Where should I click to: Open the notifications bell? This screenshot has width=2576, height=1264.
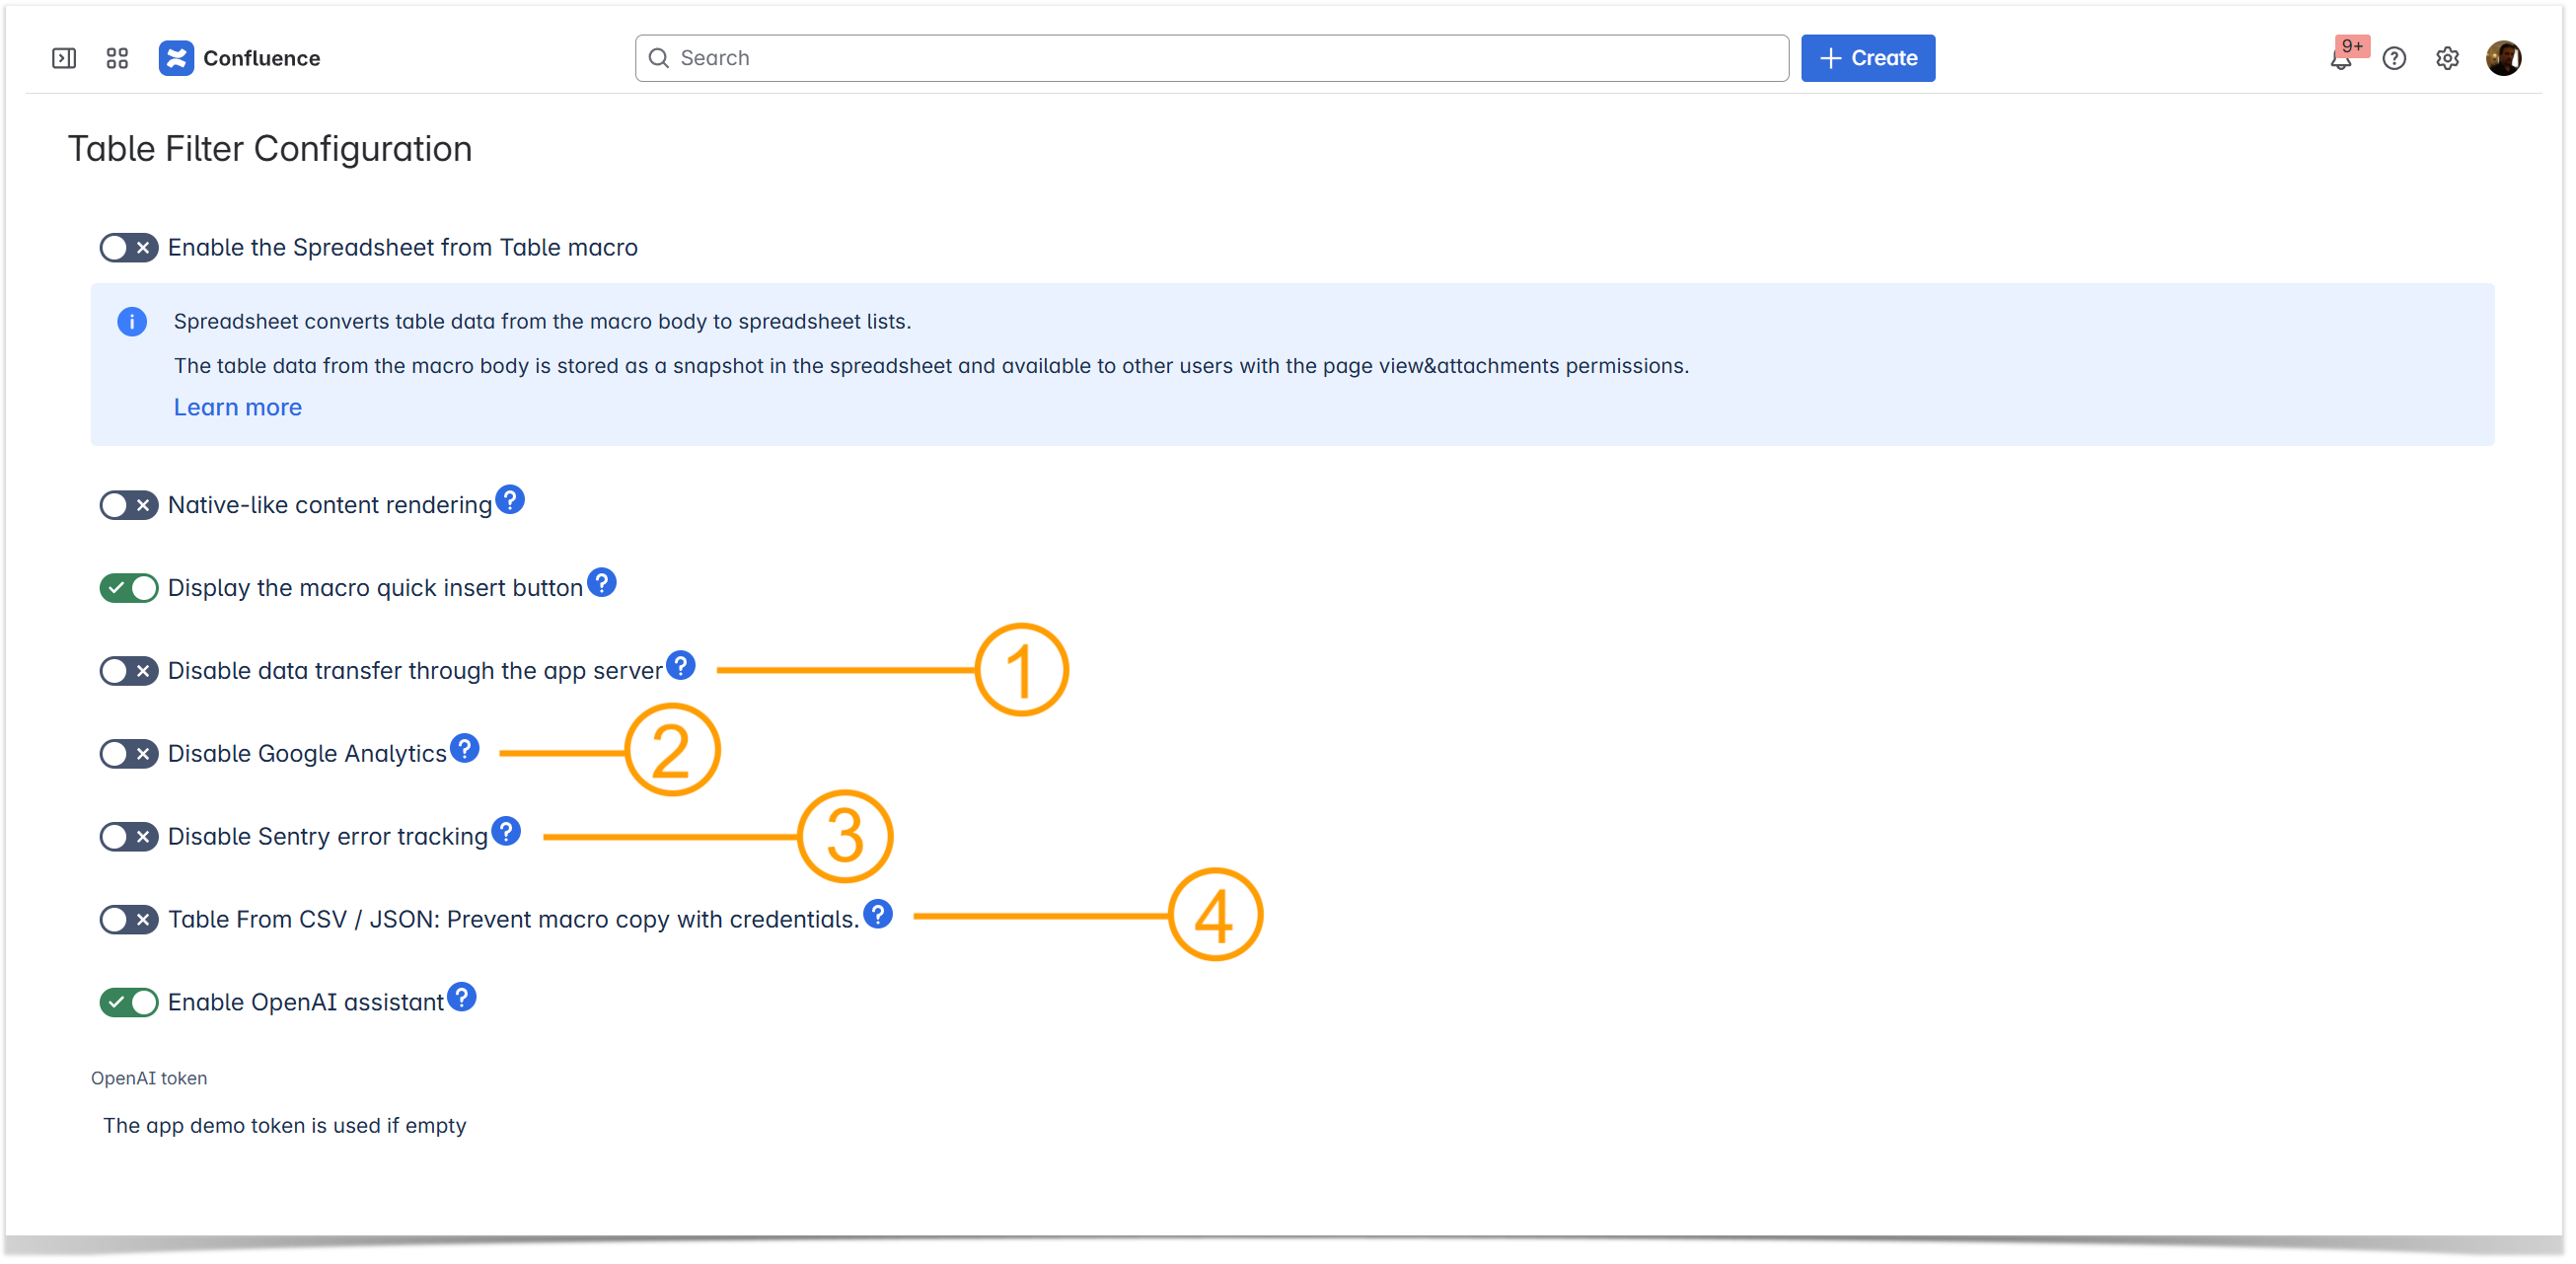2340,59
